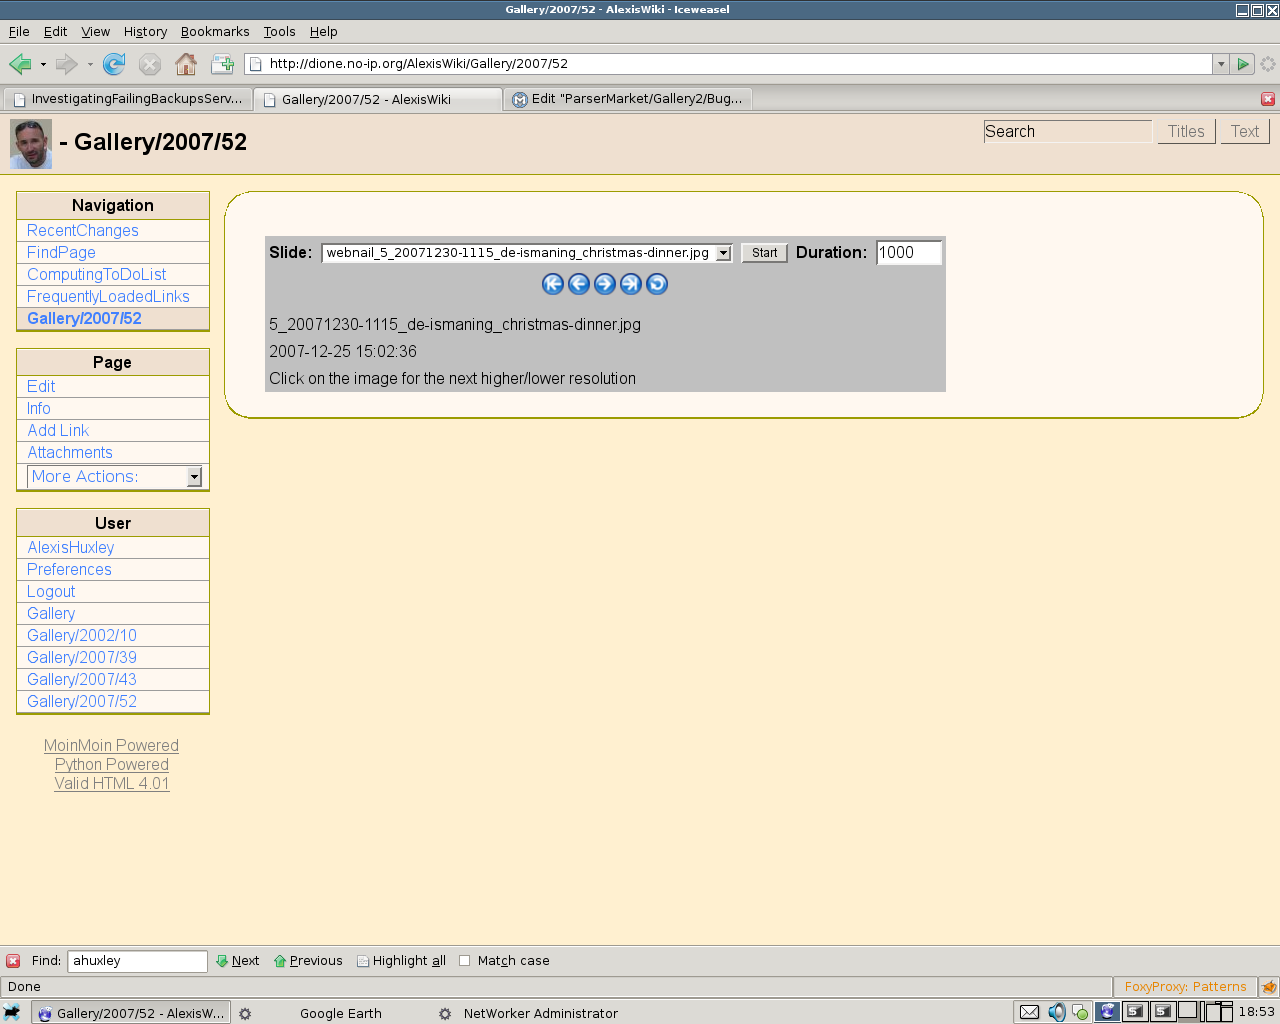Click the green Back arrow in toolbar
1280x1024 pixels.
tap(20, 64)
